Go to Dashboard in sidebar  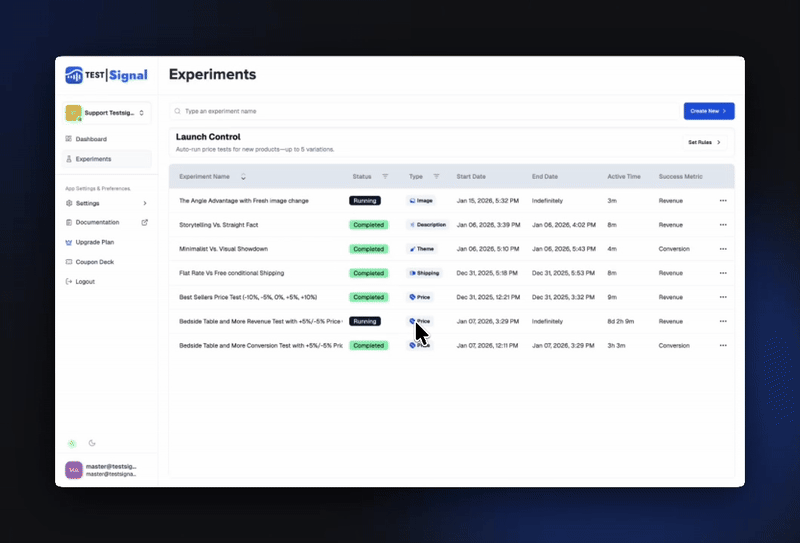click(x=91, y=139)
